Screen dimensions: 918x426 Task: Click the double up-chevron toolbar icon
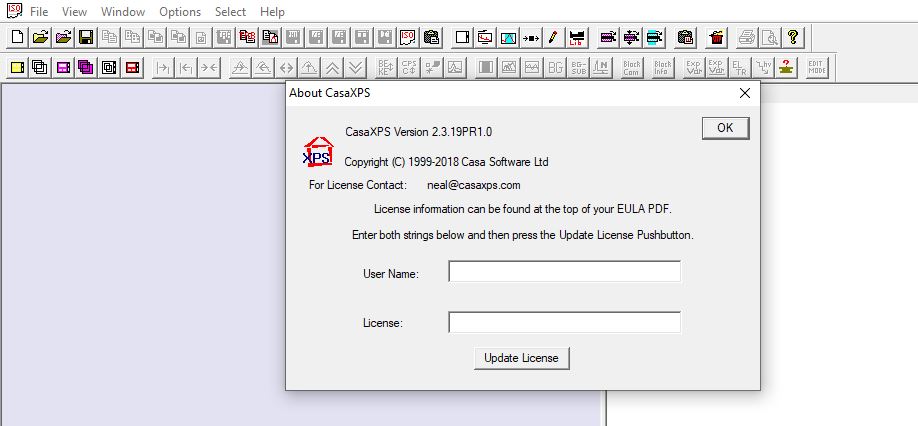point(332,67)
